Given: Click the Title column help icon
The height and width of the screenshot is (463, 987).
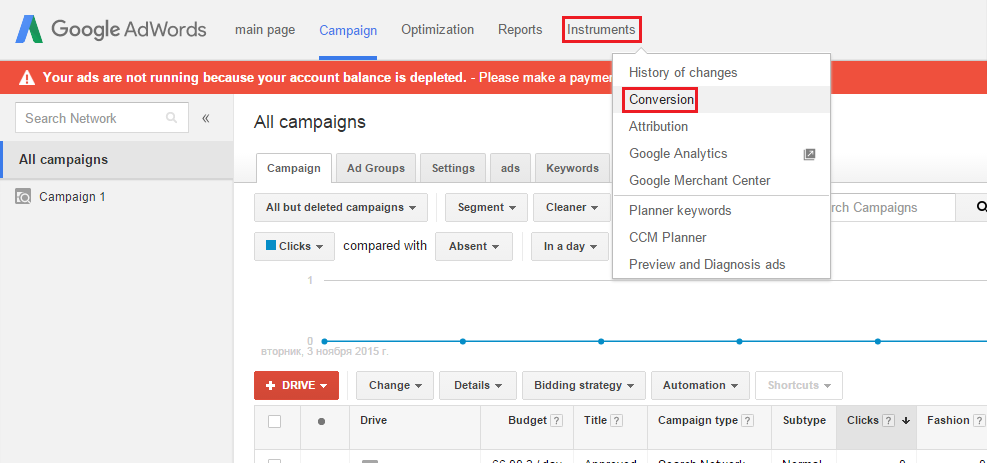Looking at the screenshot, I should [617, 421].
